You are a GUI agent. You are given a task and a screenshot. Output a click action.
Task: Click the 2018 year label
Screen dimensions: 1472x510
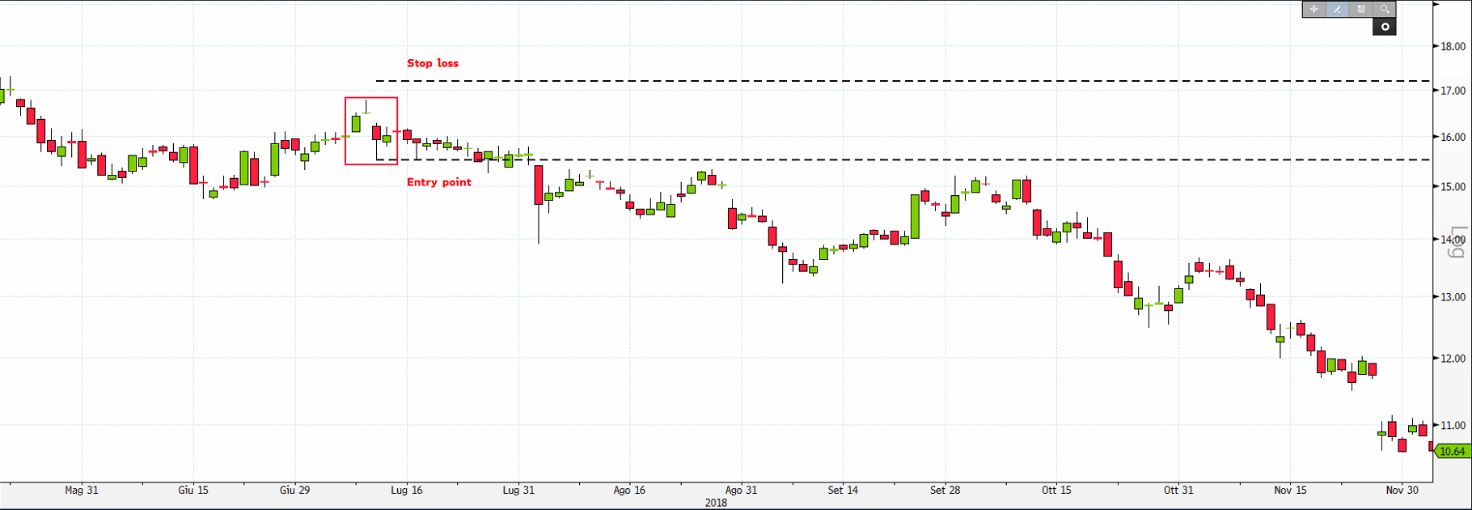coord(715,503)
